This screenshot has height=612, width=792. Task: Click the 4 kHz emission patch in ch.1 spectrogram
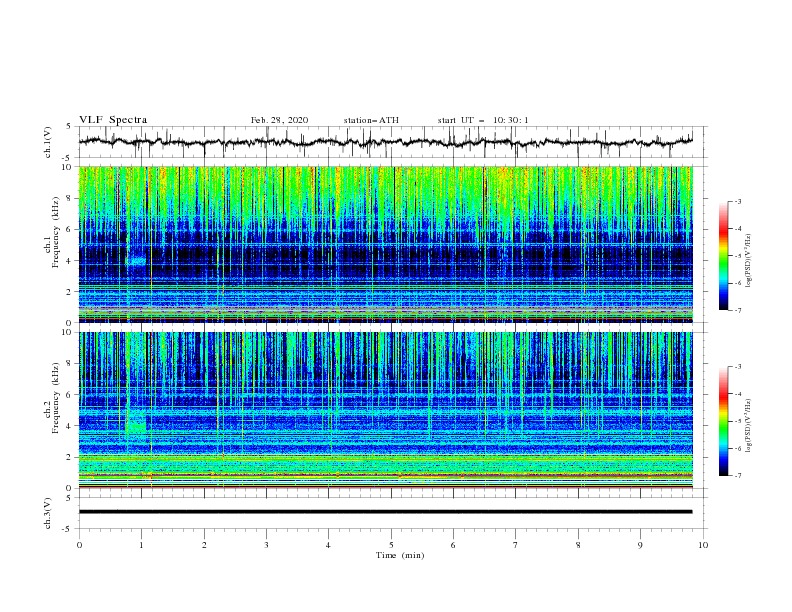pos(136,261)
